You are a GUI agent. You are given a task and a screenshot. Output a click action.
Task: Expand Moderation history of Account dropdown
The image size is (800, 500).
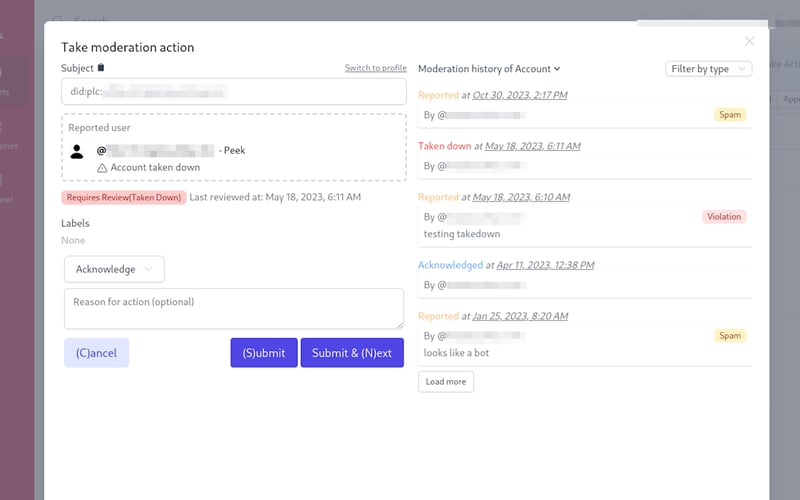(489, 69)
